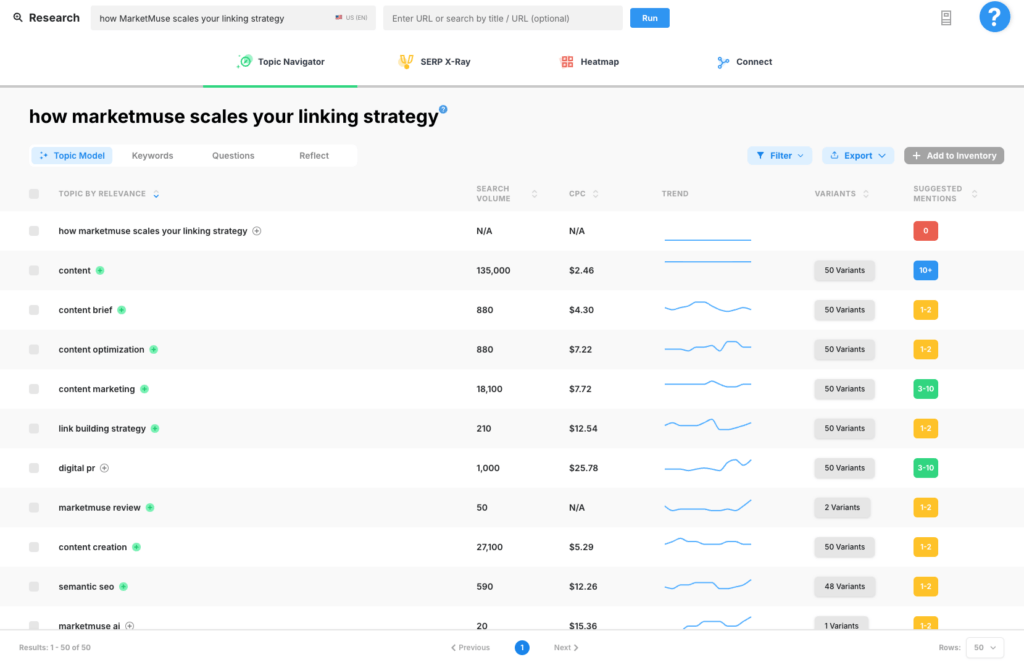Check the 'marketmuse review' row checkbox
This screenshot has height=665, width=1024.
click(34, 508)
